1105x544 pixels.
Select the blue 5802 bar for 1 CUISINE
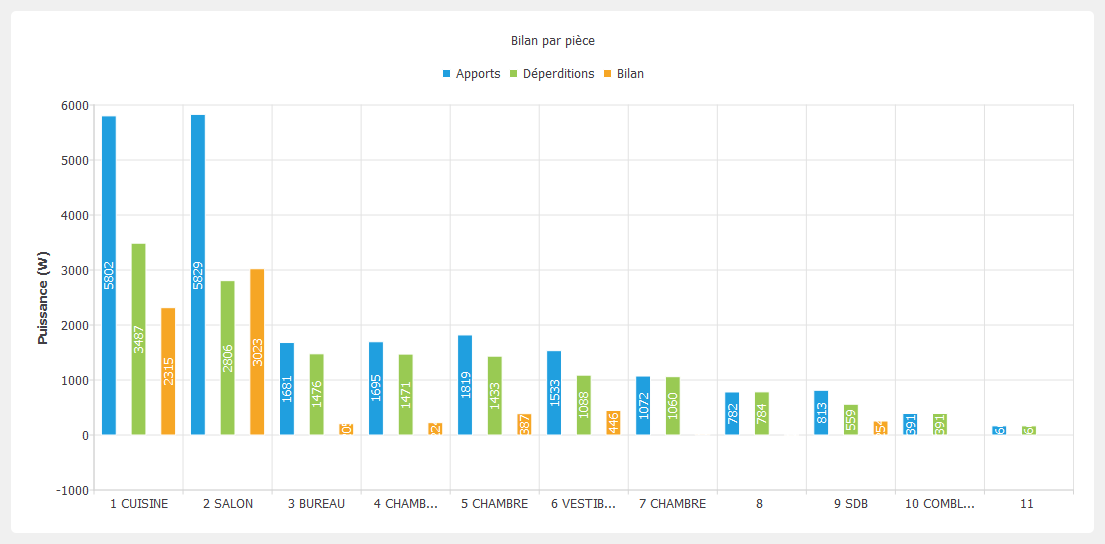109,275
